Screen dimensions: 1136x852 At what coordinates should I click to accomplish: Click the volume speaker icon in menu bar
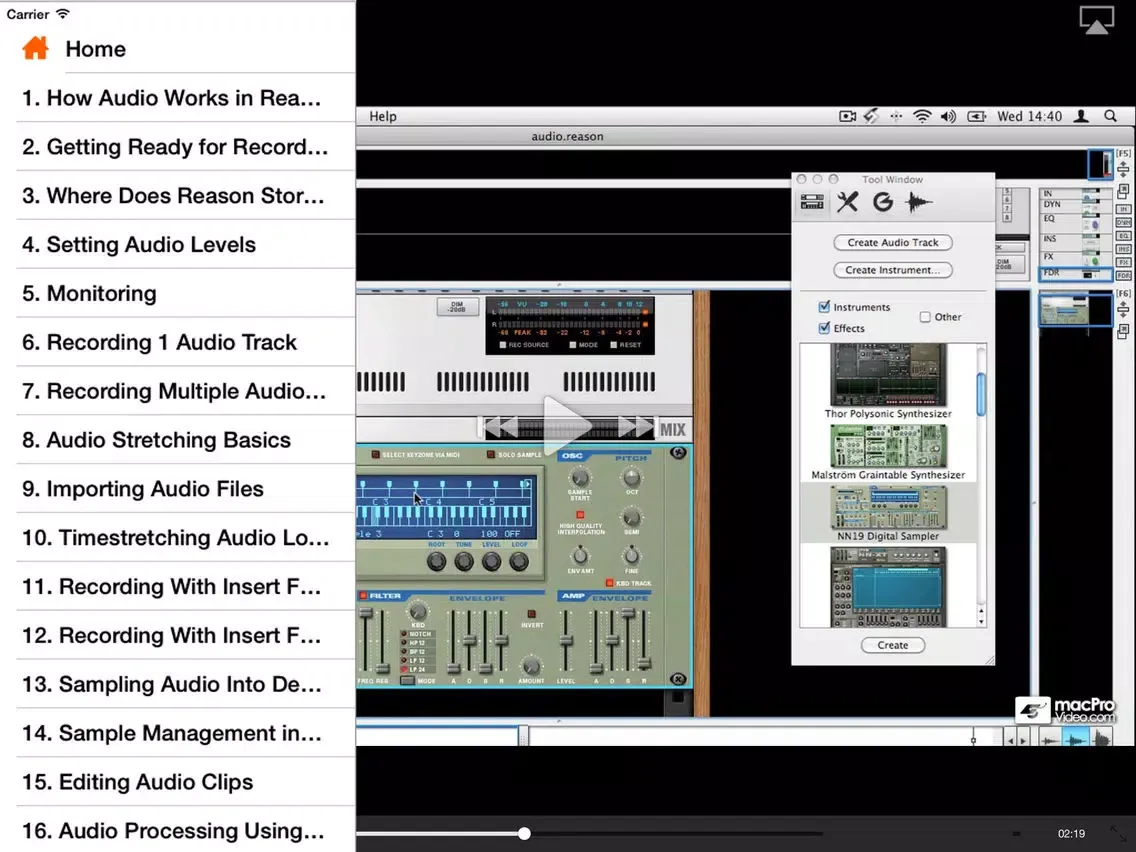point(948,116)
